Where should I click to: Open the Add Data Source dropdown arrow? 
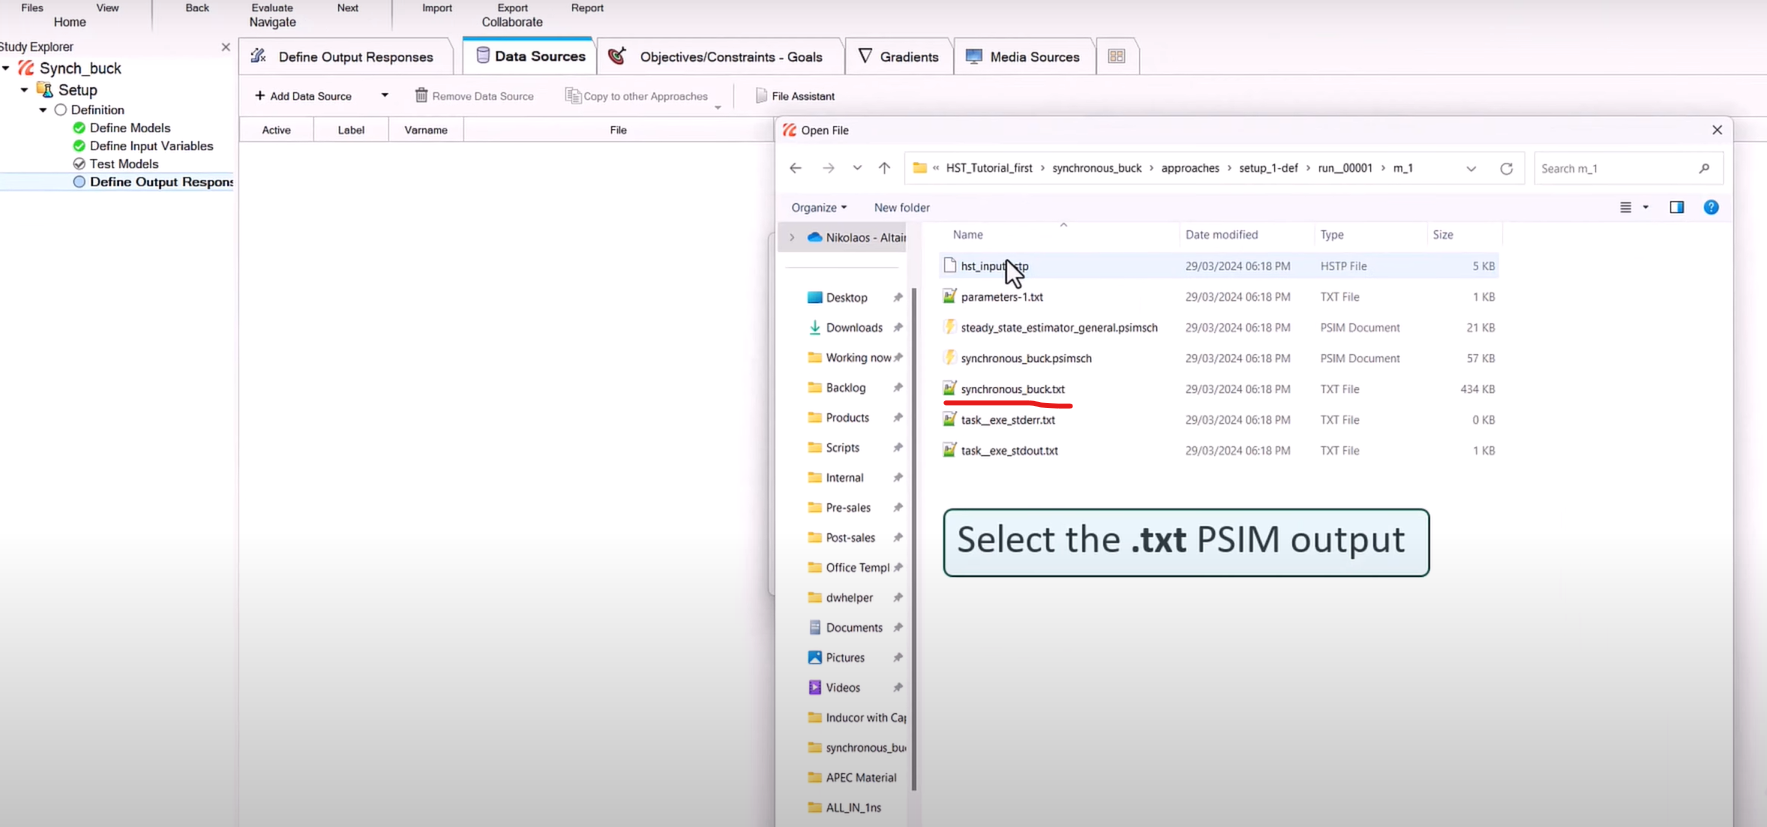[x=384, y=96]
